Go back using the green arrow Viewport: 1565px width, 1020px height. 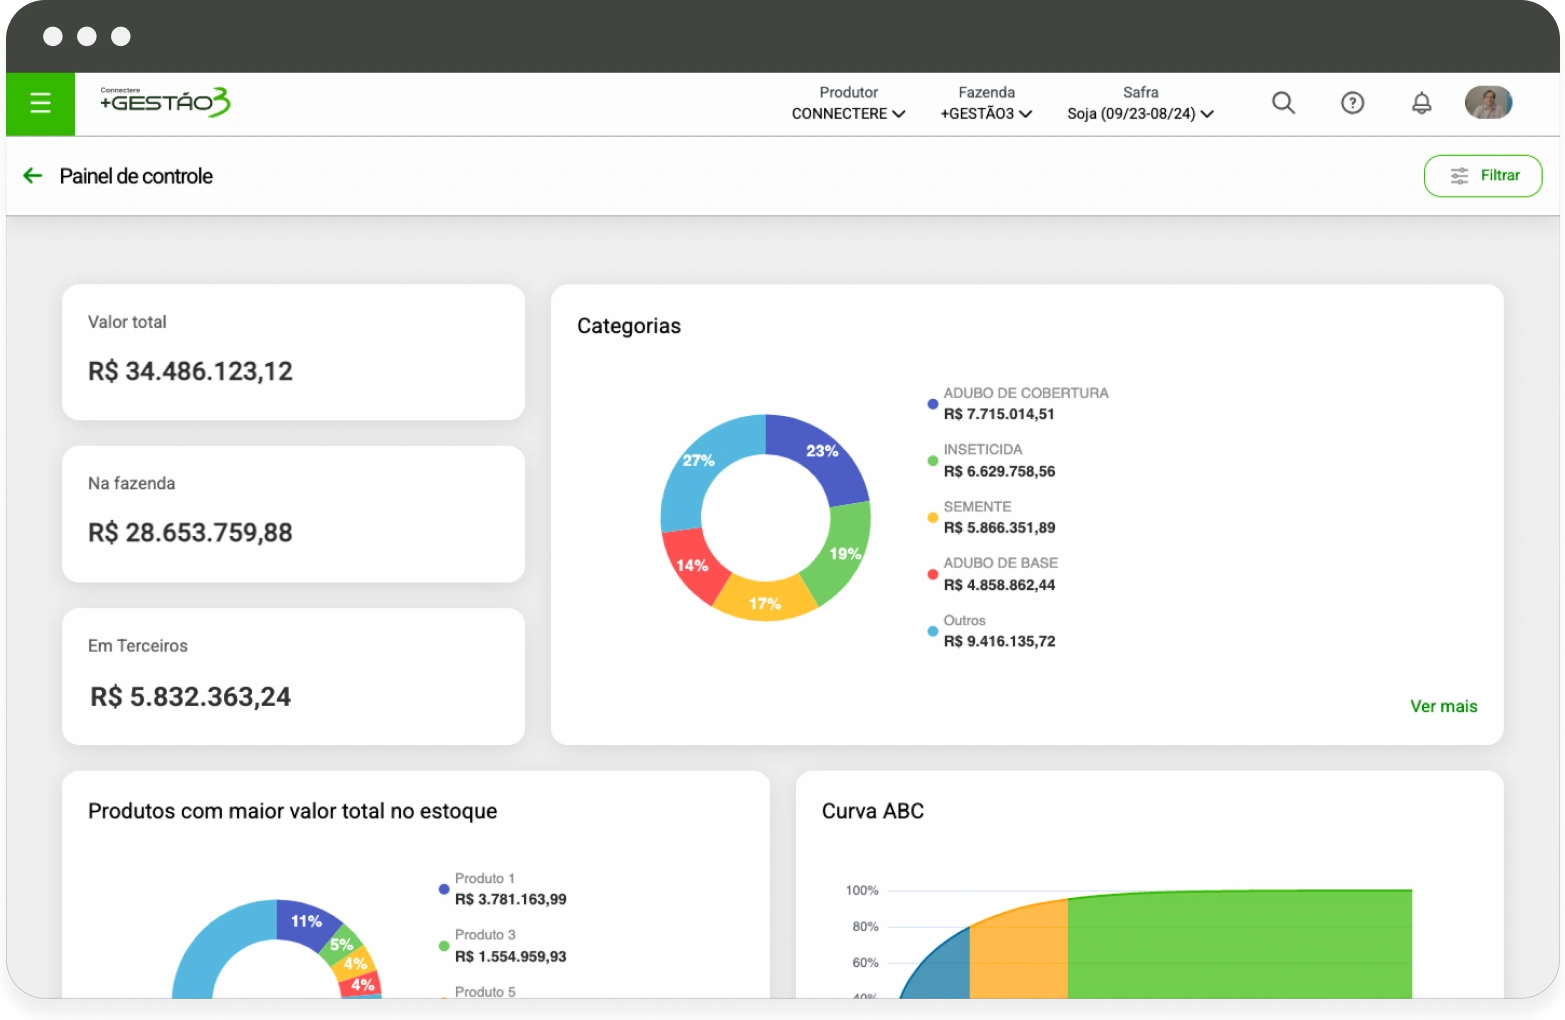pyautogui.click(x=33, y=176)
